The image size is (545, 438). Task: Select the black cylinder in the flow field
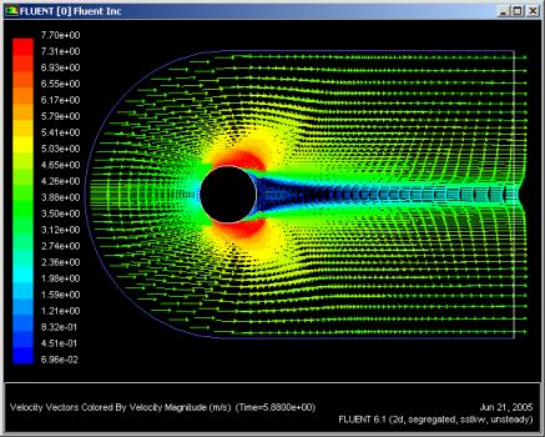point(228,194)
